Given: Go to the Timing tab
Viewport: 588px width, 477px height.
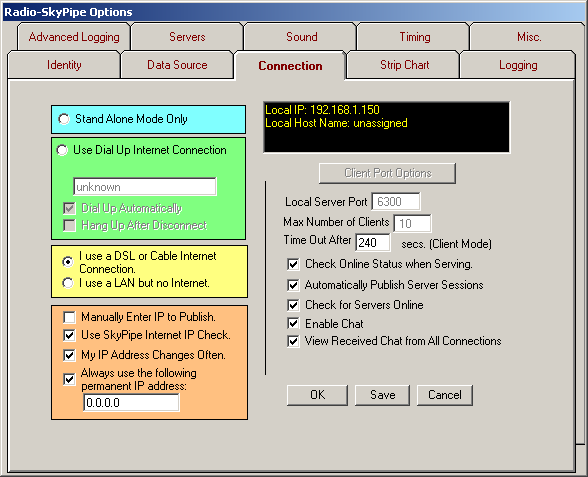Looking at the screenshot, I should coord(415,37).
